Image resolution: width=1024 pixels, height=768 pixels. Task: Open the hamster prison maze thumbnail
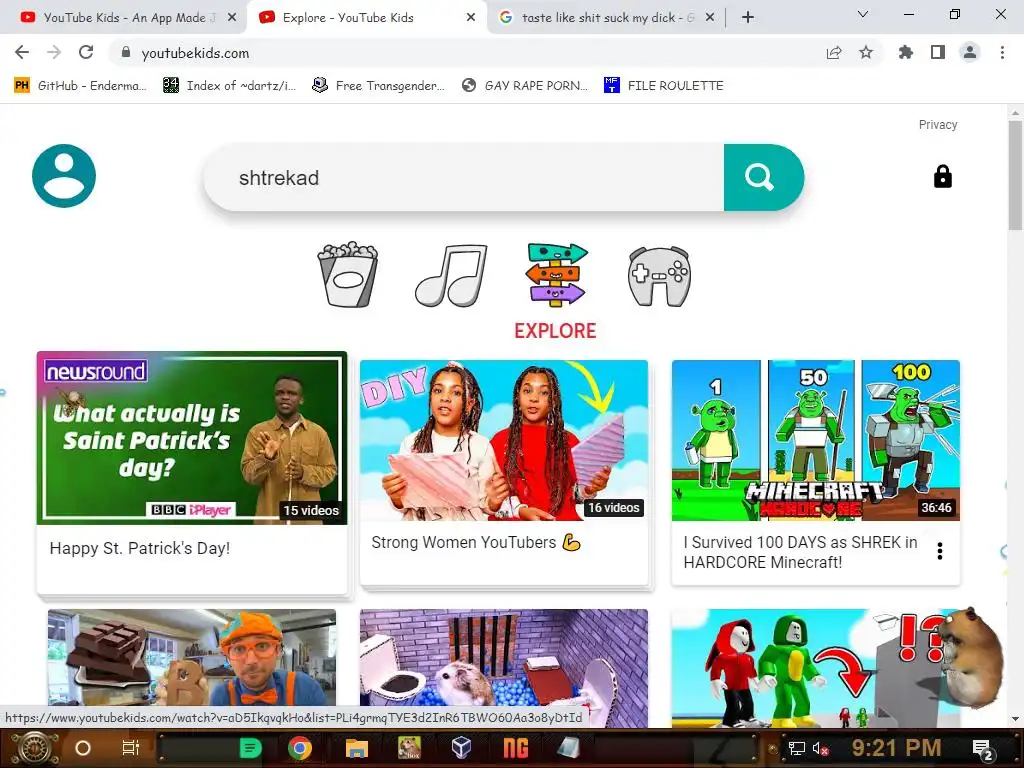504,658
